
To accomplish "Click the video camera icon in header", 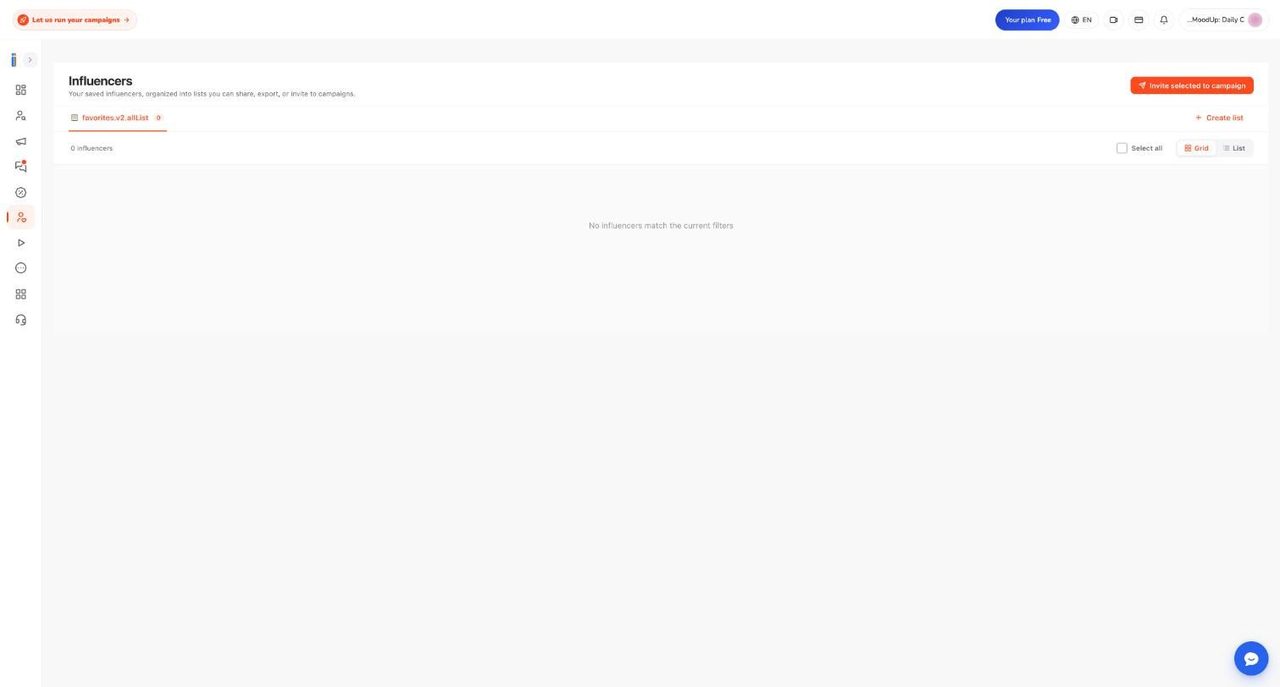I will (x=1113, y=20).
